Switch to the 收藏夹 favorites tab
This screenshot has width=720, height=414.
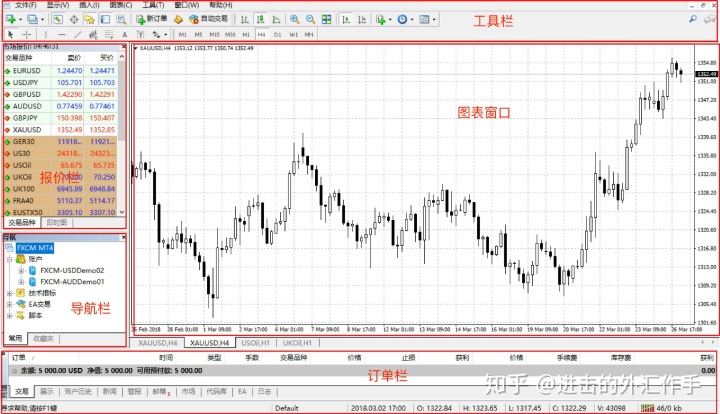(x=44, y=339)
